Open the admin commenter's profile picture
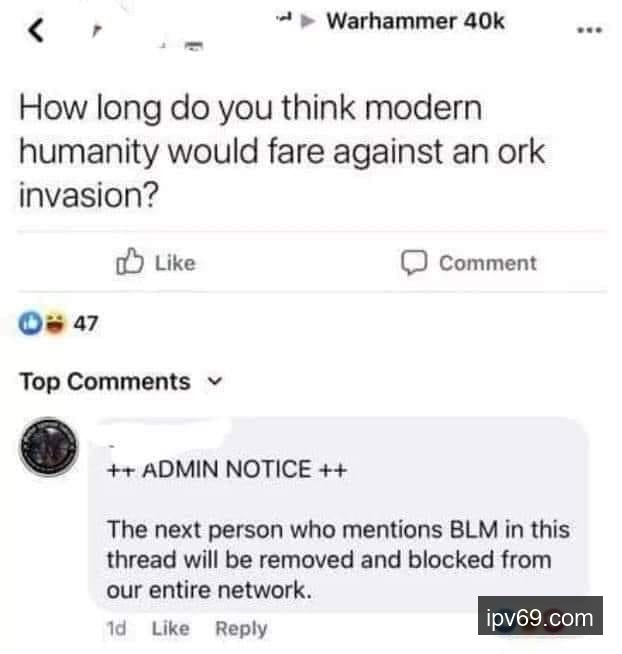Viewport: 622px width, 654px height. [49, 447]
